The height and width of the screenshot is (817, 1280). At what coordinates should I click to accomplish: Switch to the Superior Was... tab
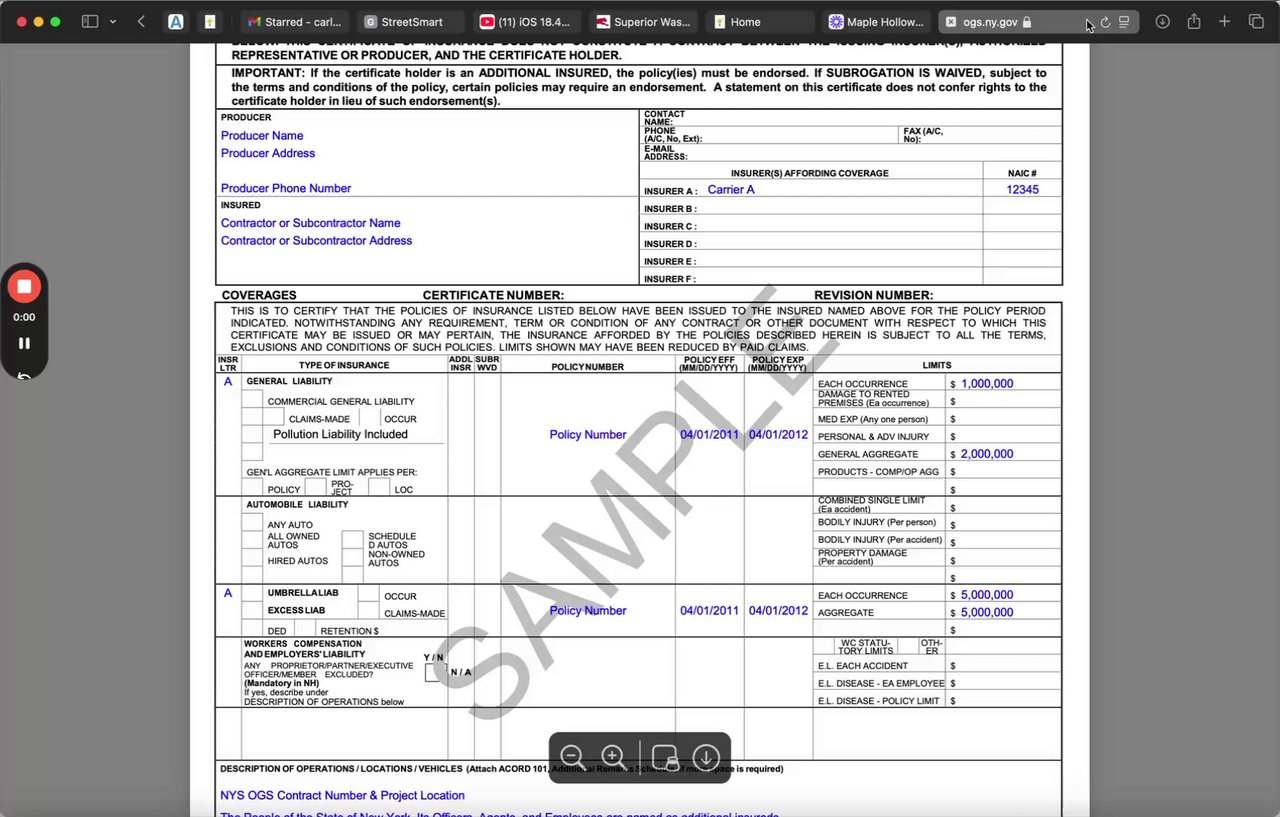pyautogui.click(x=643, y=21)
